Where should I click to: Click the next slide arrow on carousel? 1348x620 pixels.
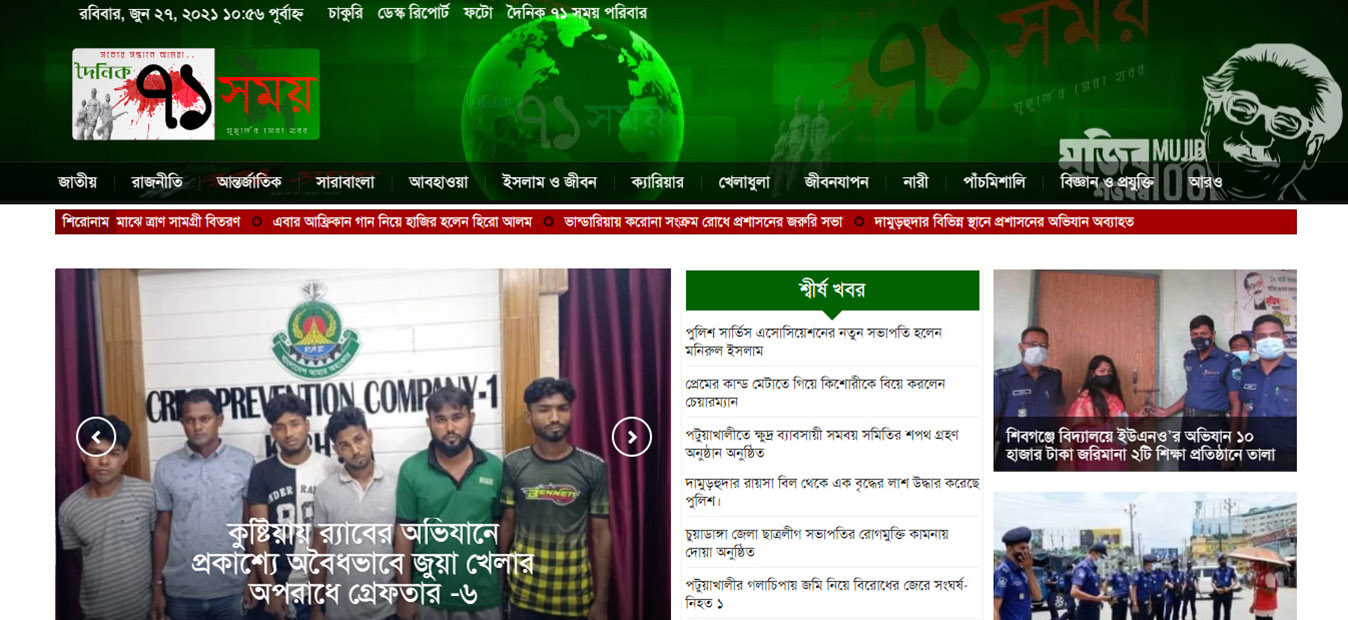click(632, 437)
